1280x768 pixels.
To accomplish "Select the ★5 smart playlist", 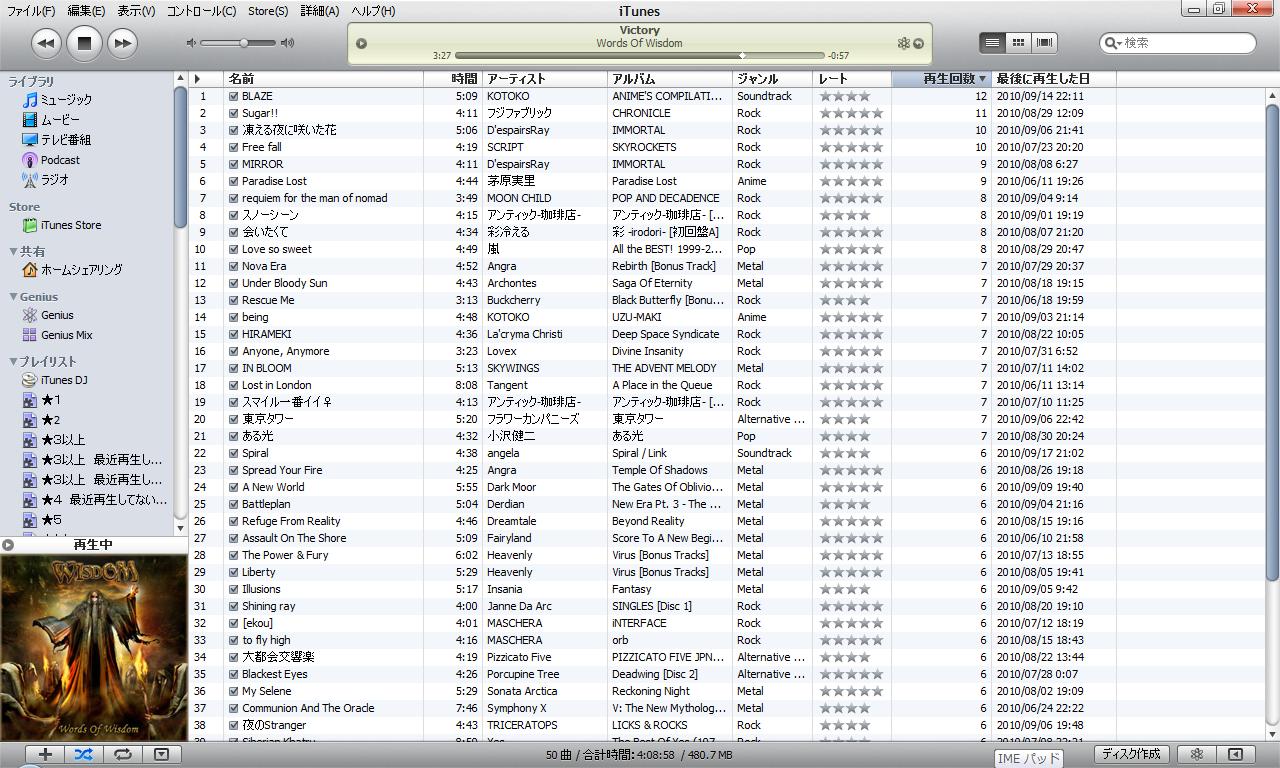I will (50, 520).
